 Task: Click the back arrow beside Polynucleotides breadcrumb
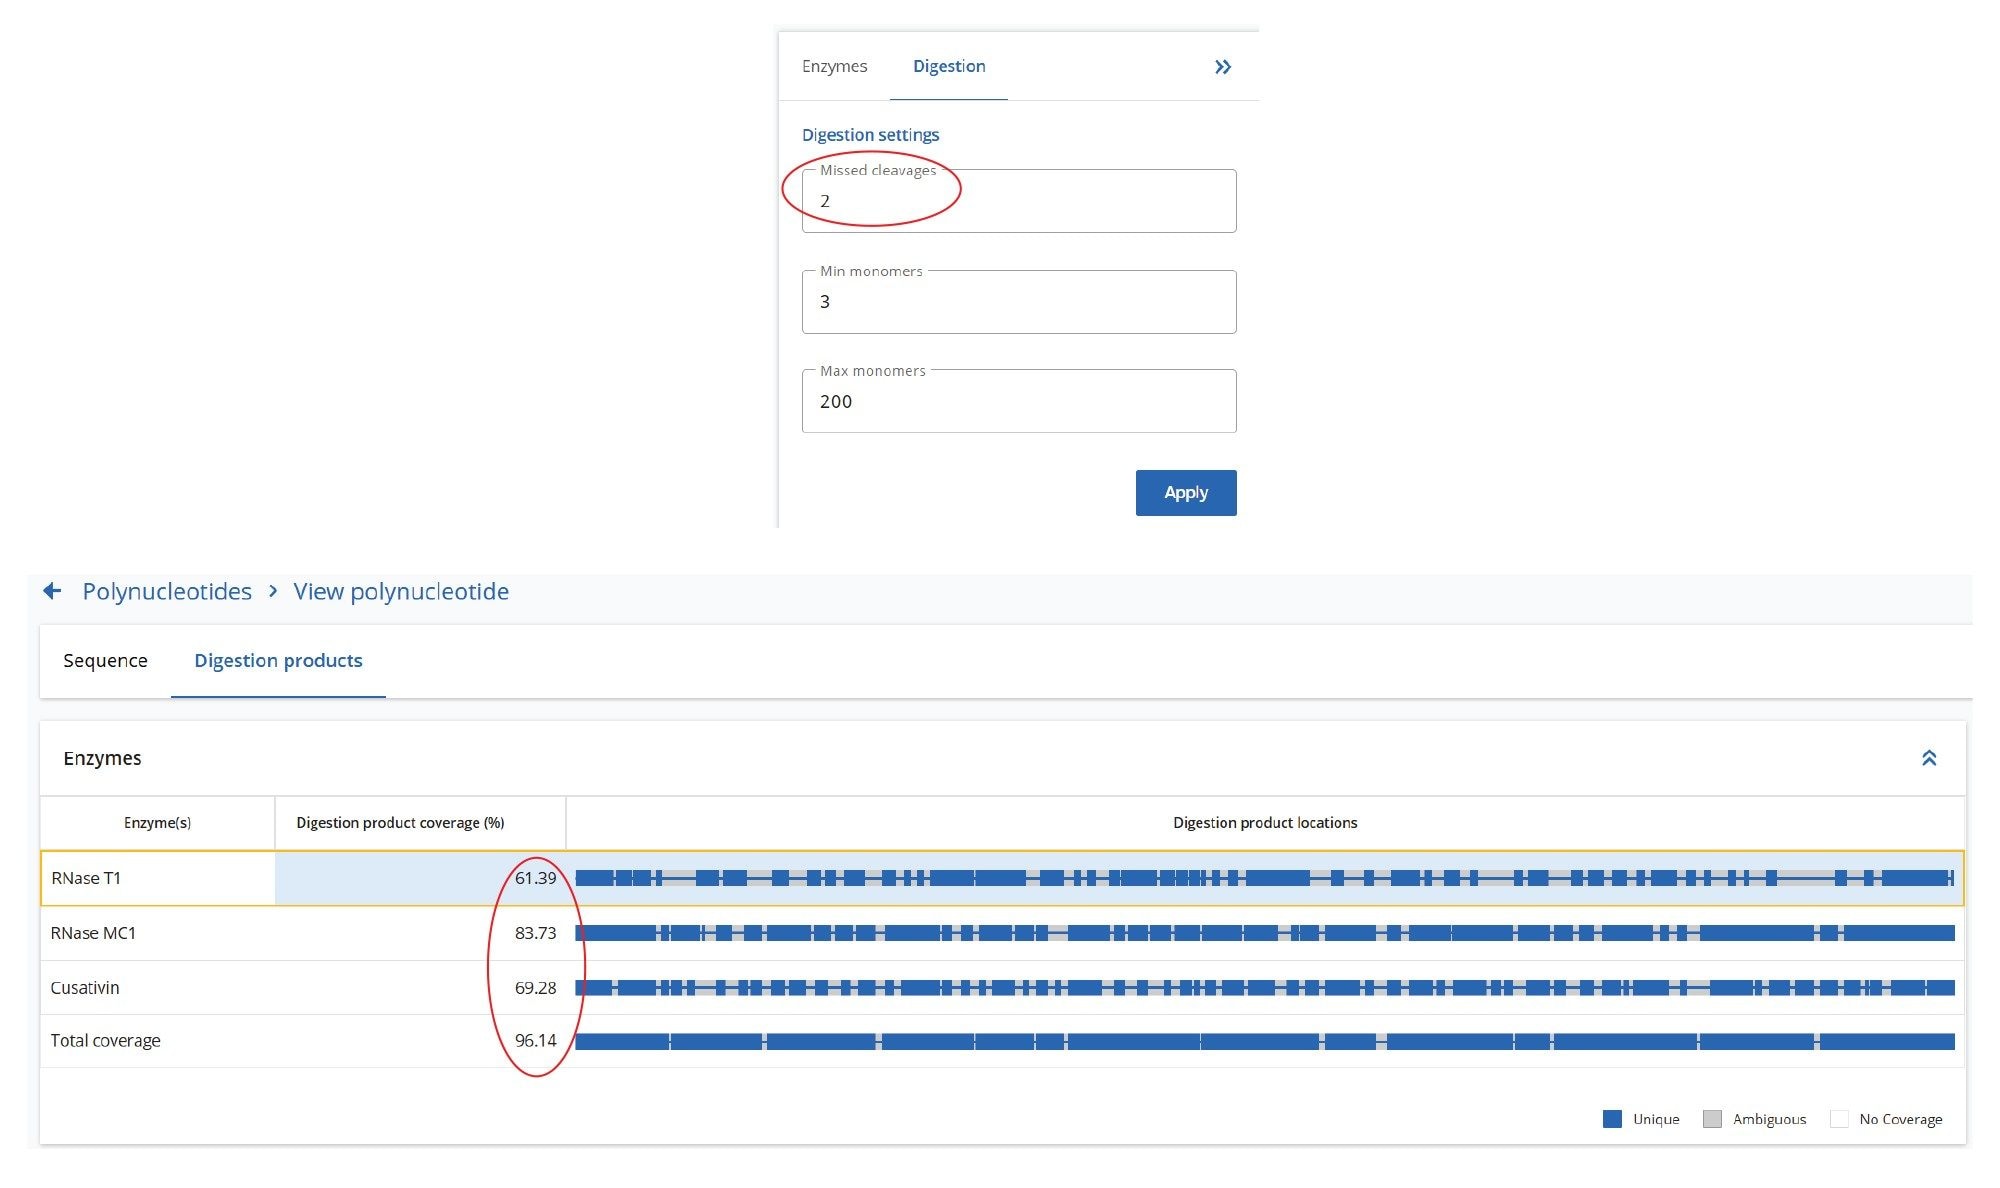(51, 591)
